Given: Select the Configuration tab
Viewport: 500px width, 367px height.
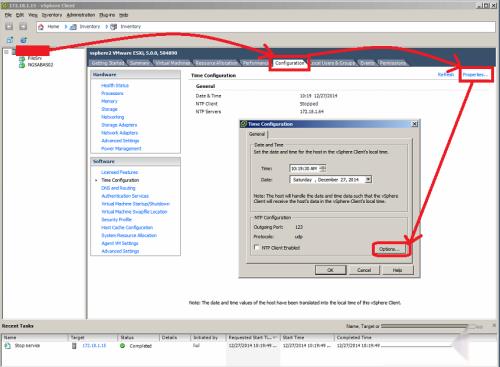Looking at the screenshot, I should tap(289, 63).
